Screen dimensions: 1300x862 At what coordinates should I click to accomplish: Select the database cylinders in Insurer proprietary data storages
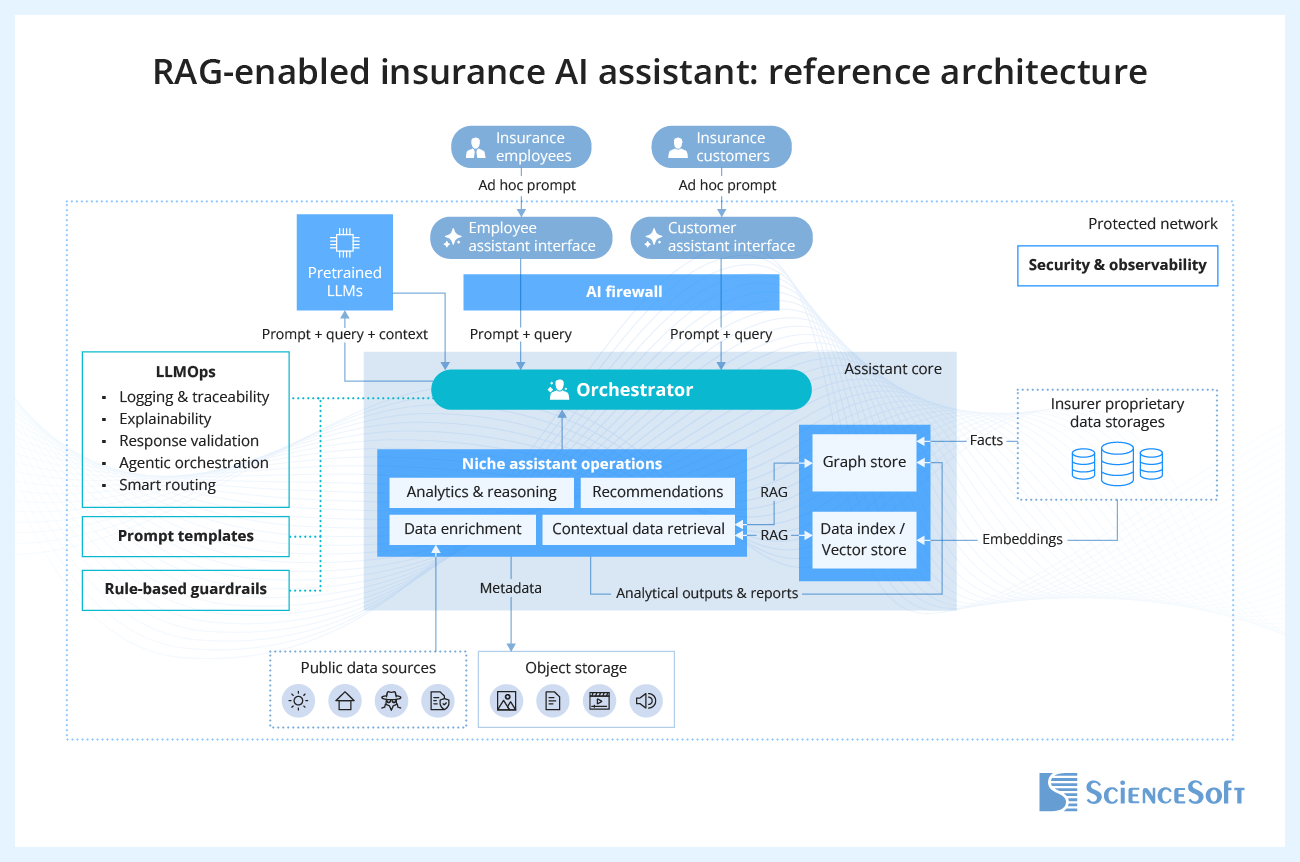tap(1117, 463)
